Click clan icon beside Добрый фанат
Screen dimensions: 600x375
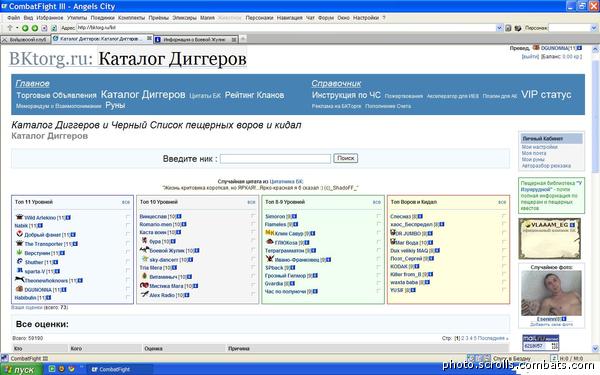(20, 234)
